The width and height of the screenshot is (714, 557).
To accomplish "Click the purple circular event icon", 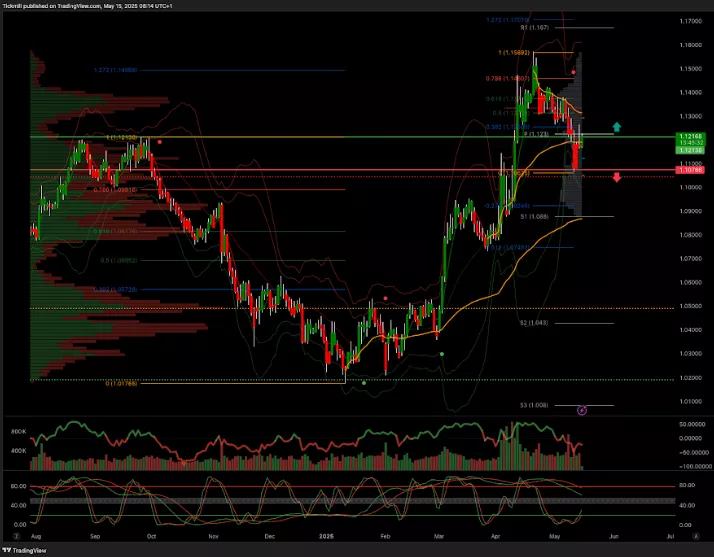I will (583, 410).
